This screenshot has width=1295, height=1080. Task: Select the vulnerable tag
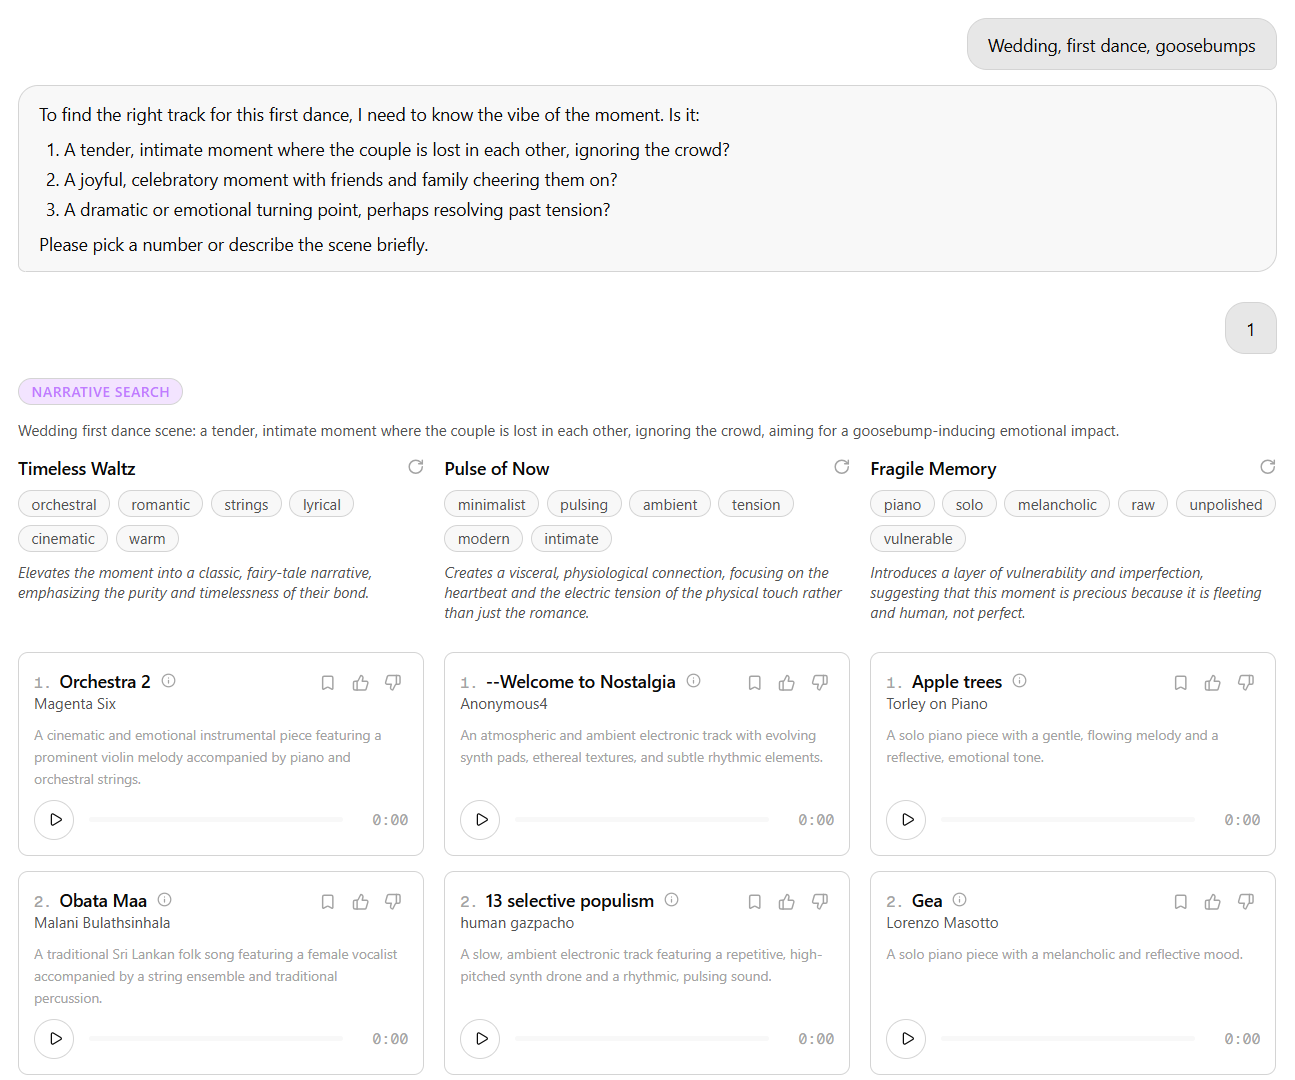point(918,539)
